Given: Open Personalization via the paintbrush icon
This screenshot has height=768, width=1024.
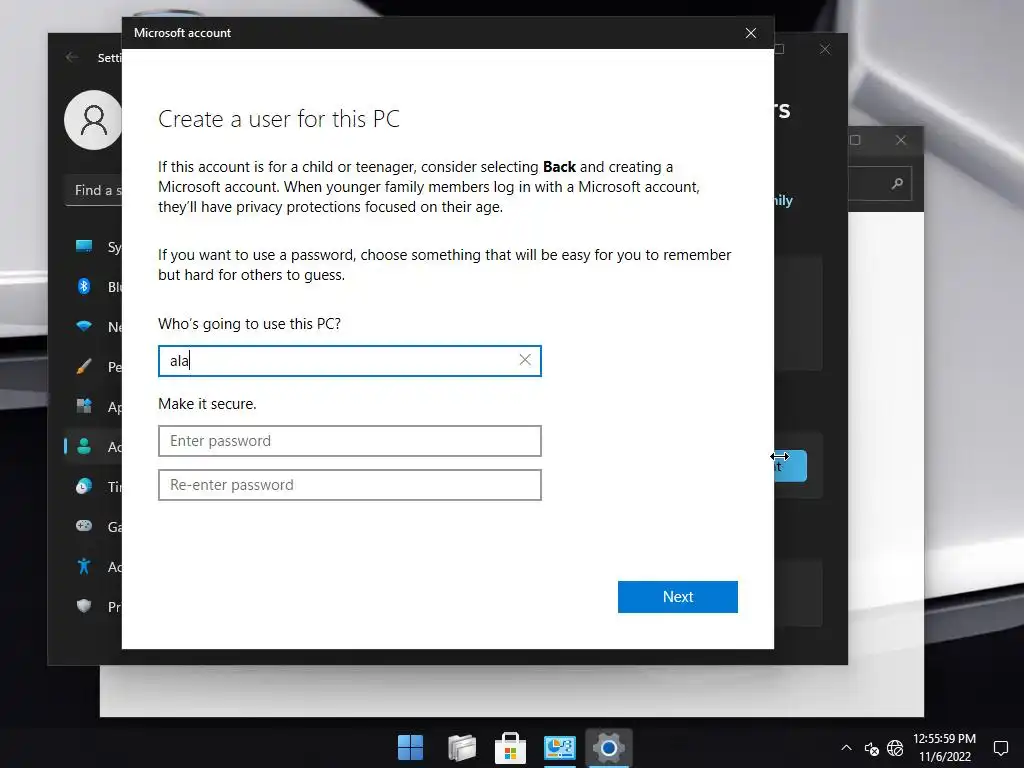Looking at the screenshot, I should click(84, 366).
